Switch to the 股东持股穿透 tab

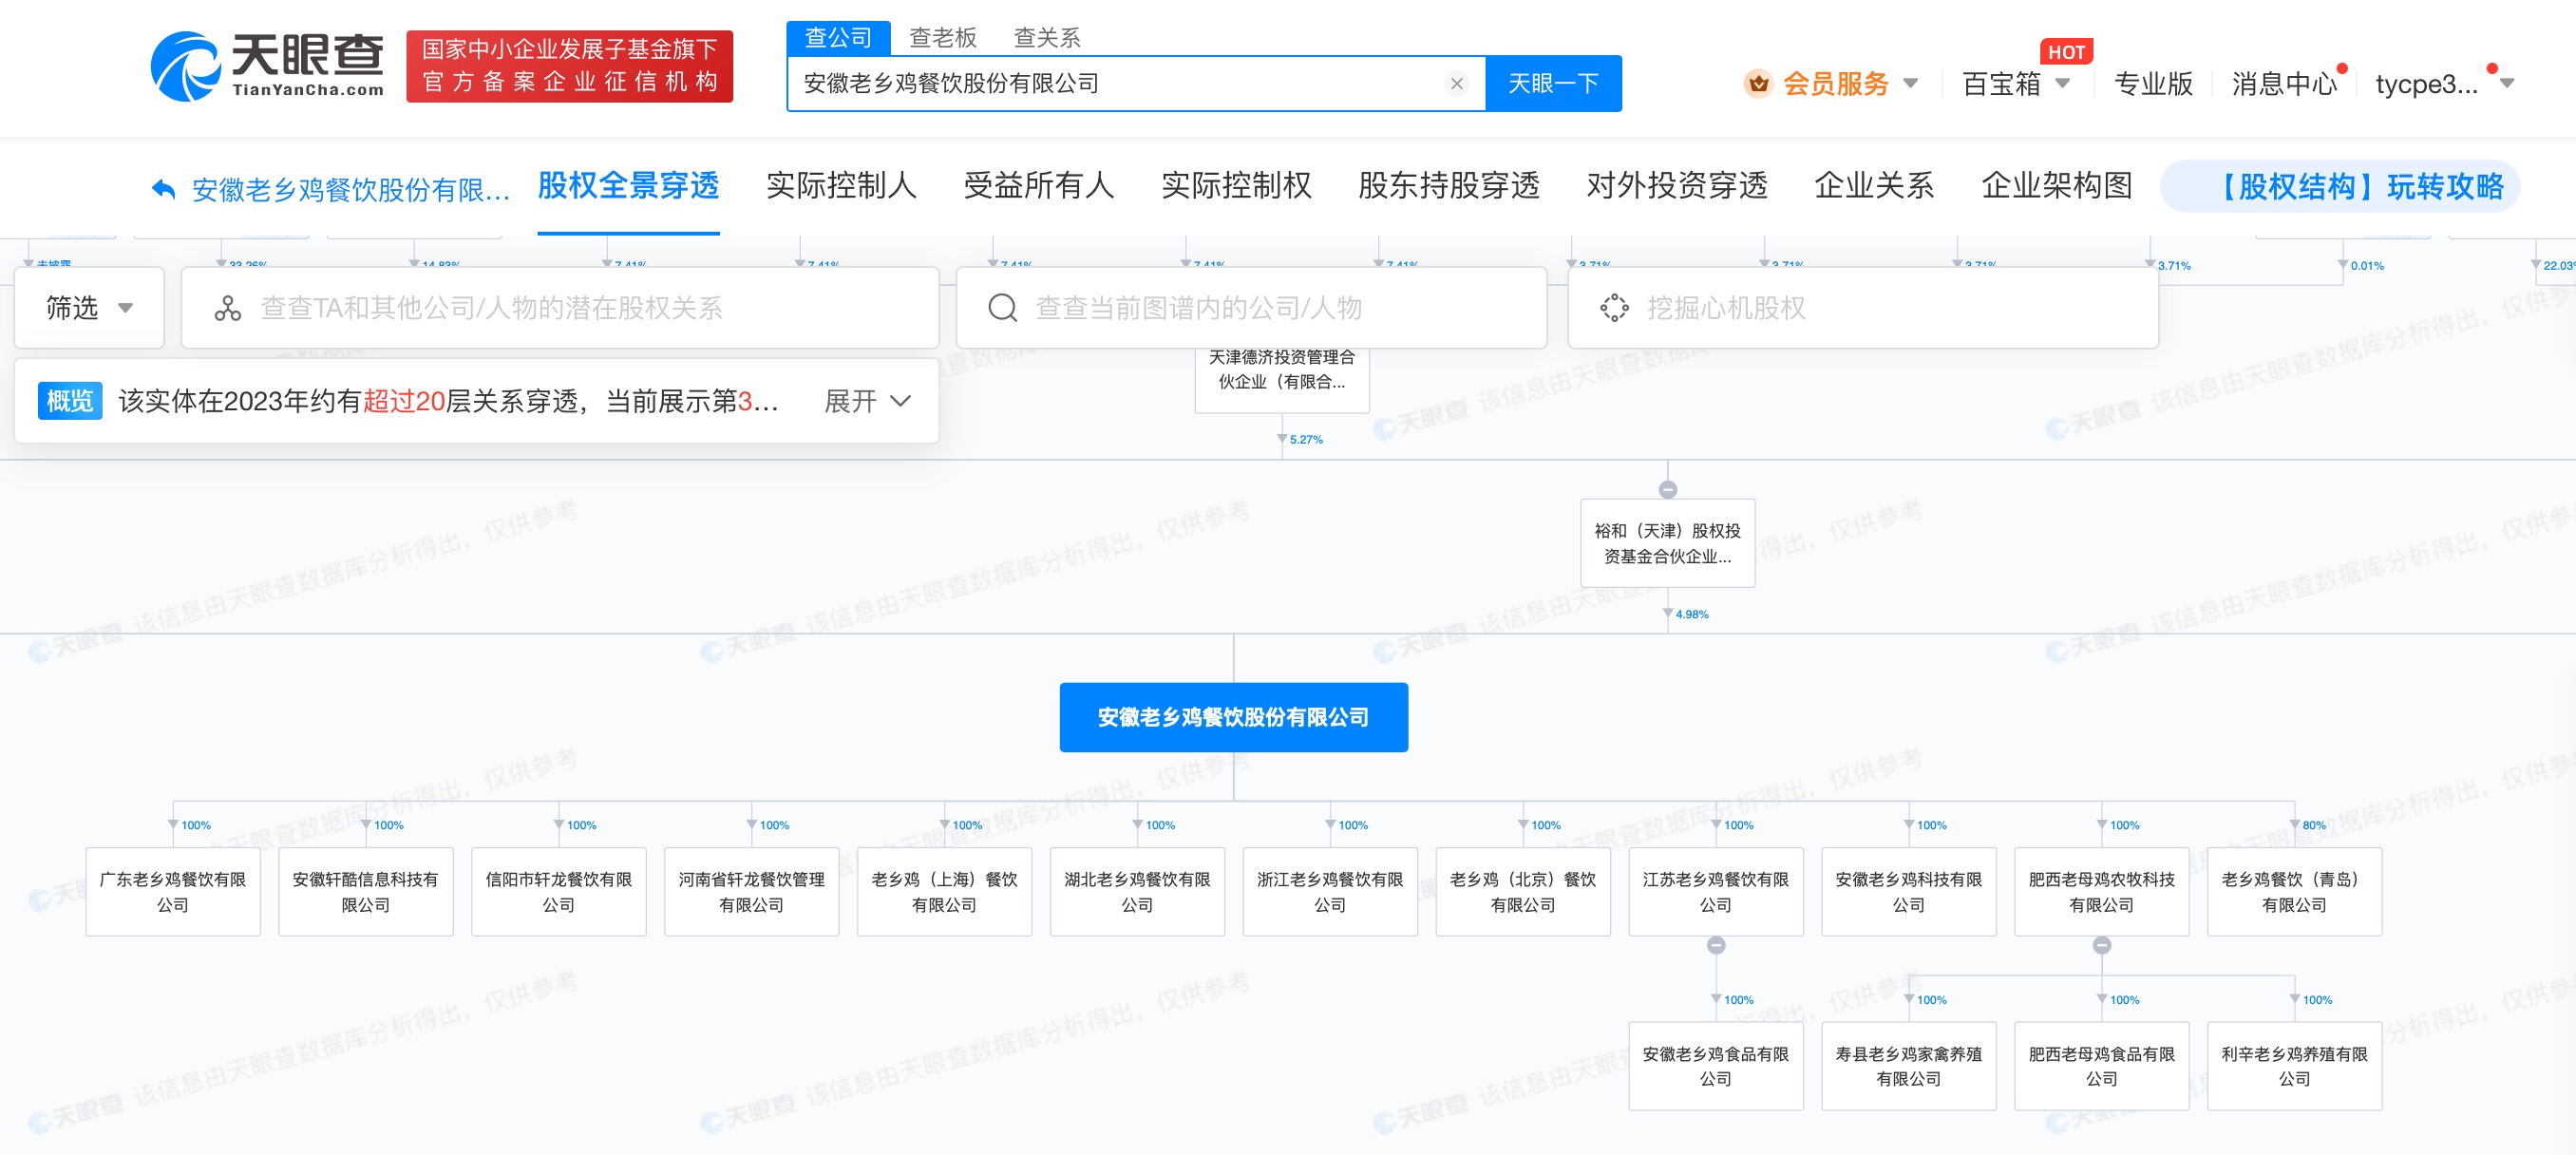[1448, 186]
